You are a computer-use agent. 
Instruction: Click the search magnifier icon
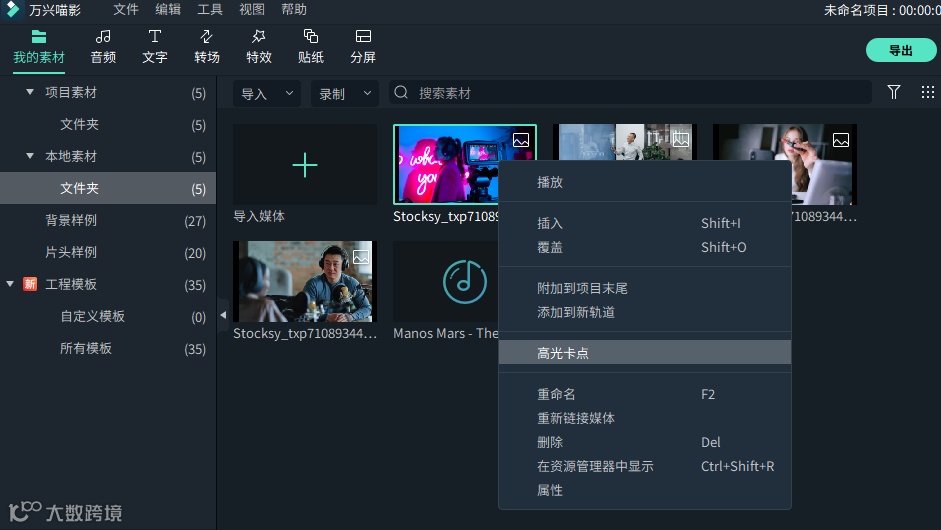pos(401,92)
